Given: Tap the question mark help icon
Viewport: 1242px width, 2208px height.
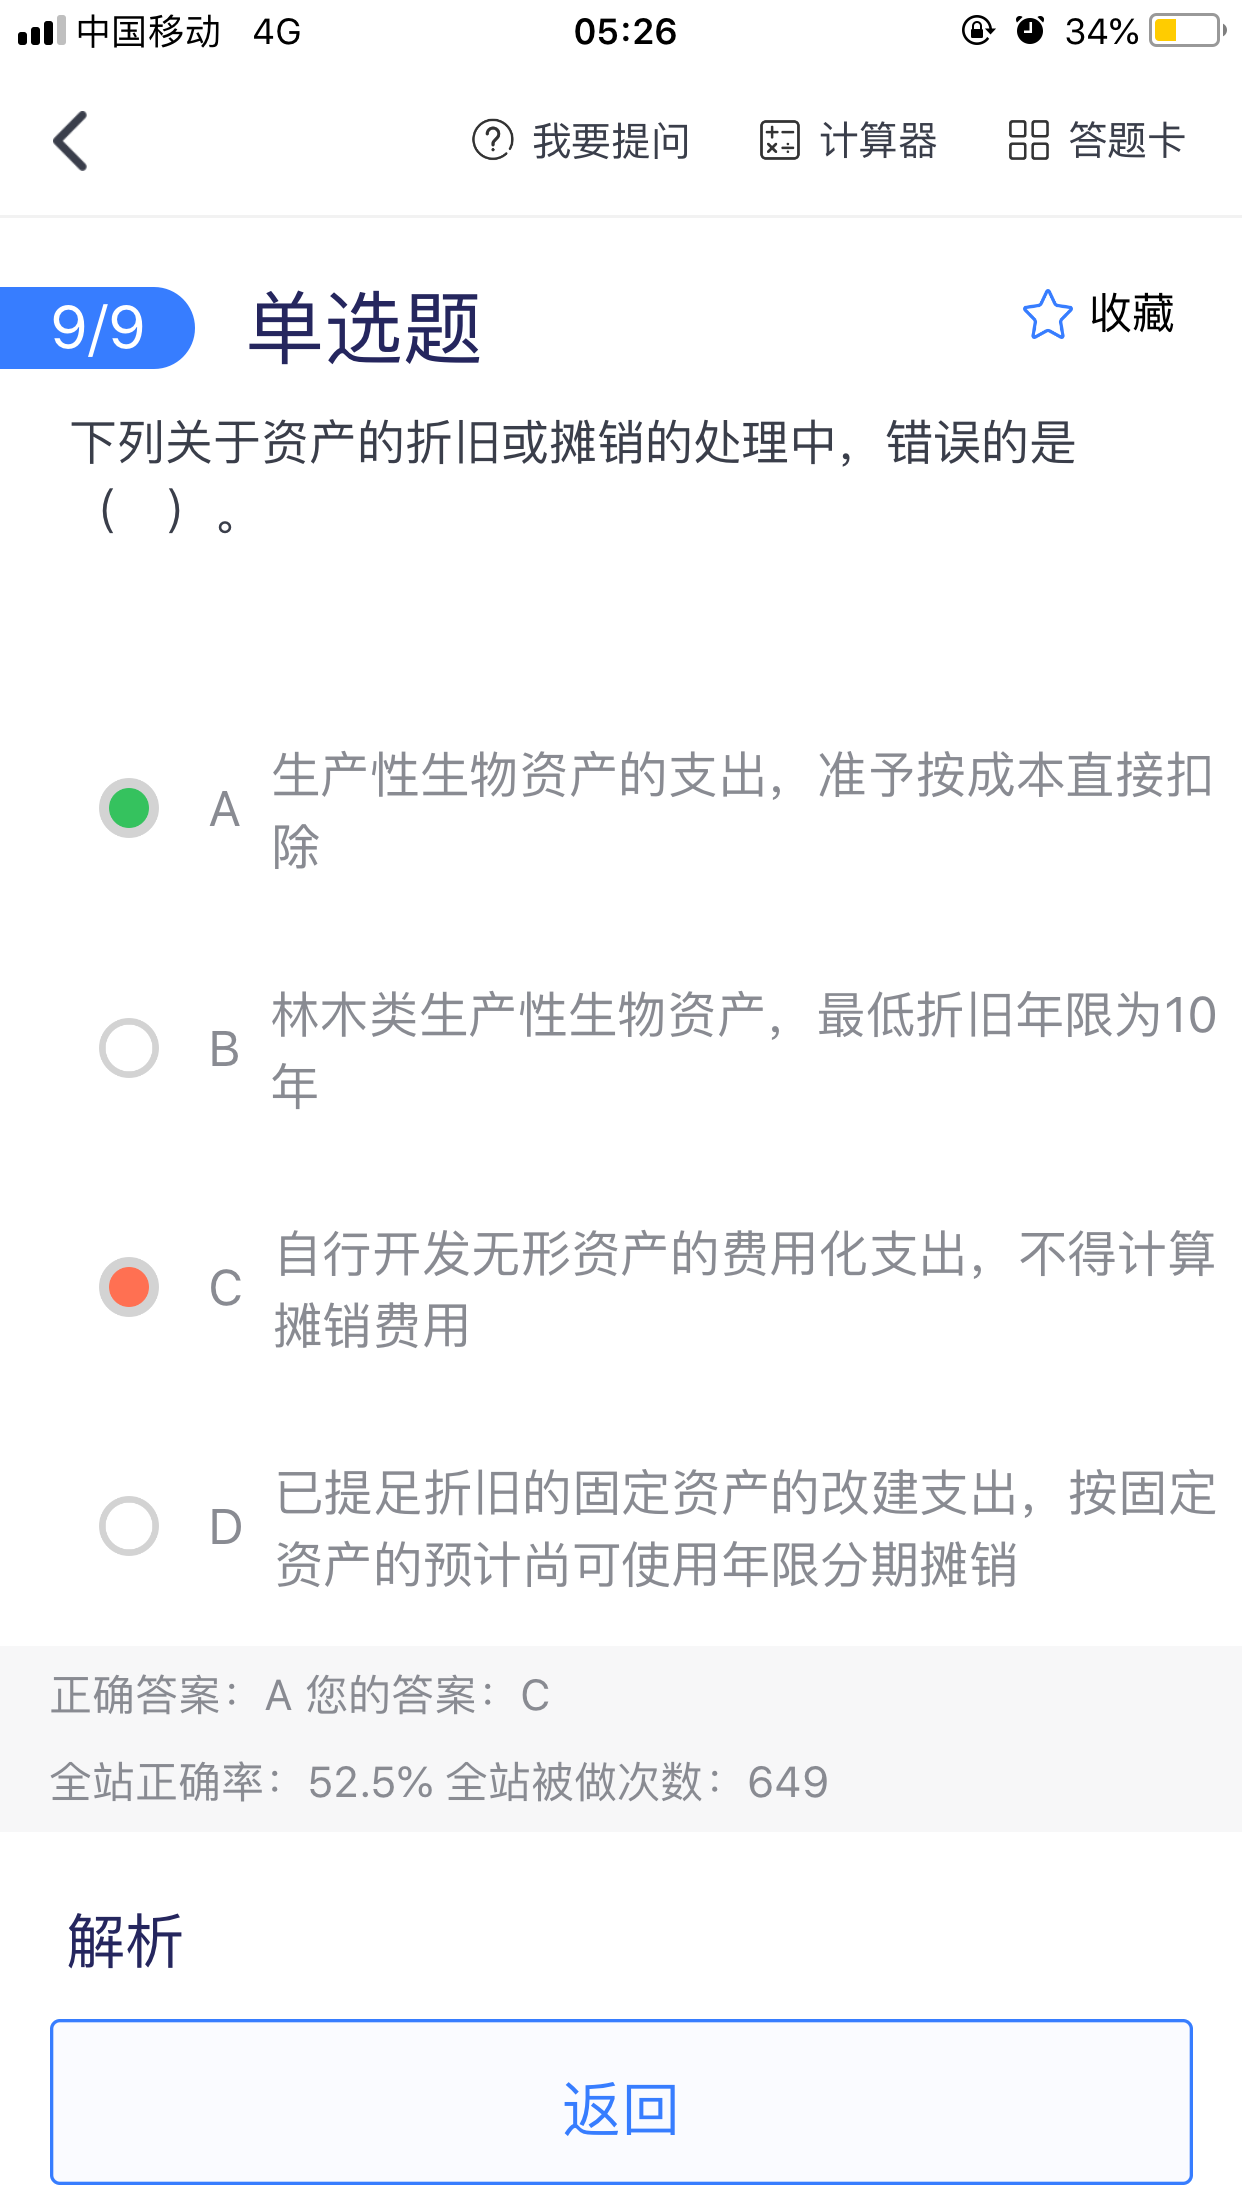Looking at the screenshot, I should click(x=492, y=140).
